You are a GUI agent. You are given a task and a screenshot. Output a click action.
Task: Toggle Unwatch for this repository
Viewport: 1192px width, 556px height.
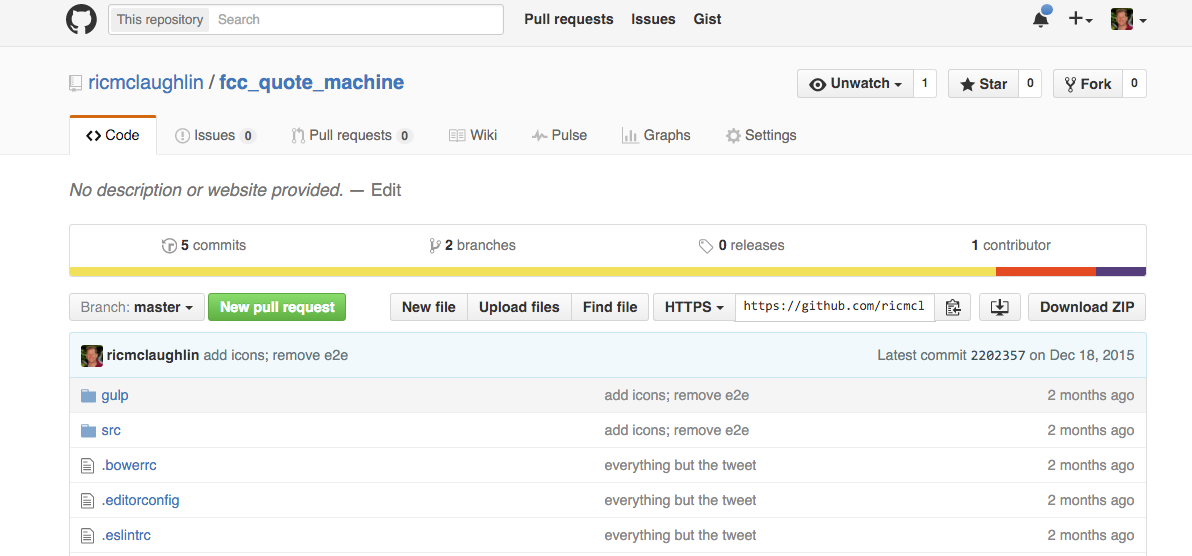pyautogui.click(x=855, y=84)
